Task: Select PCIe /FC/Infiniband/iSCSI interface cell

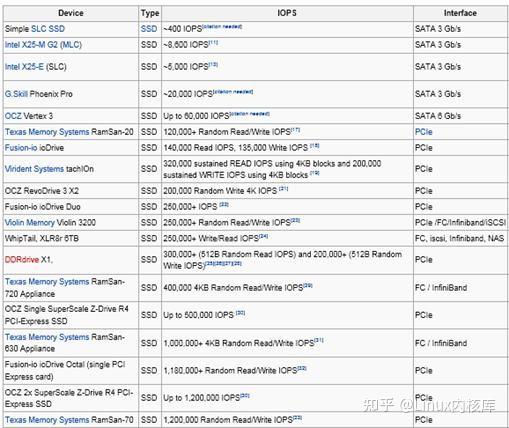Action: [x=460, y=223]
